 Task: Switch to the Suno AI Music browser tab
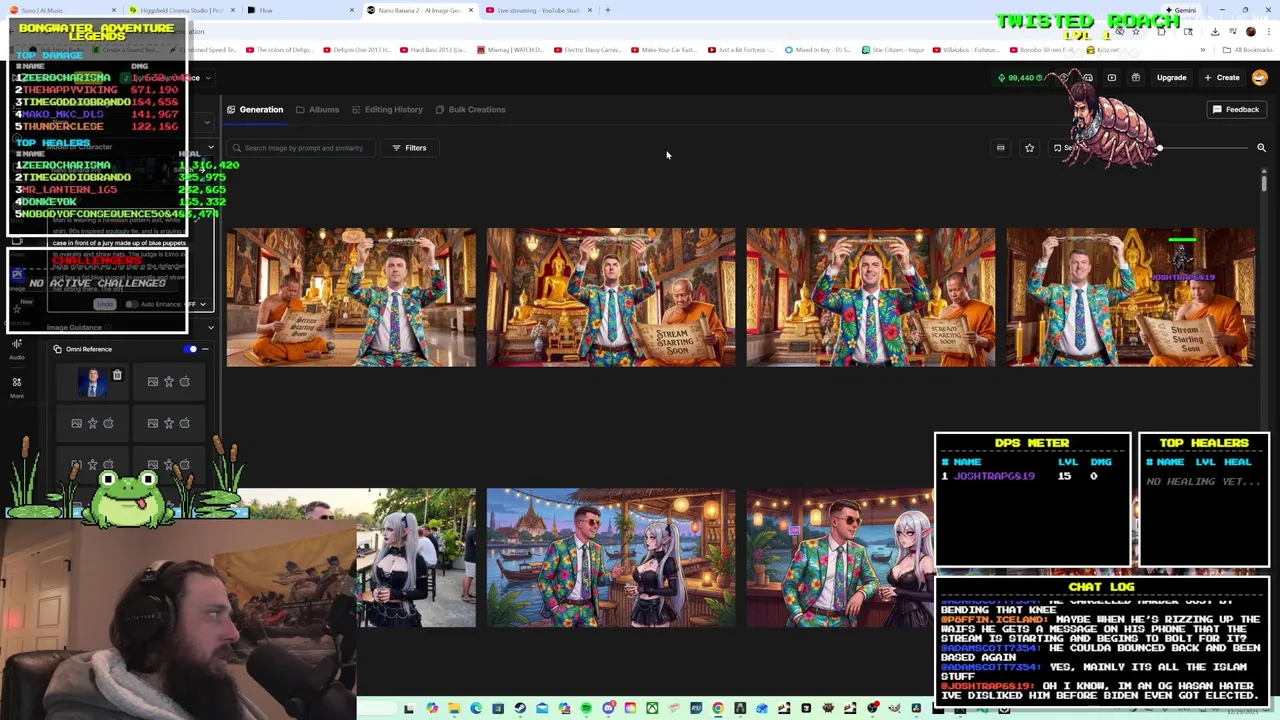click(x=60, y=10)
